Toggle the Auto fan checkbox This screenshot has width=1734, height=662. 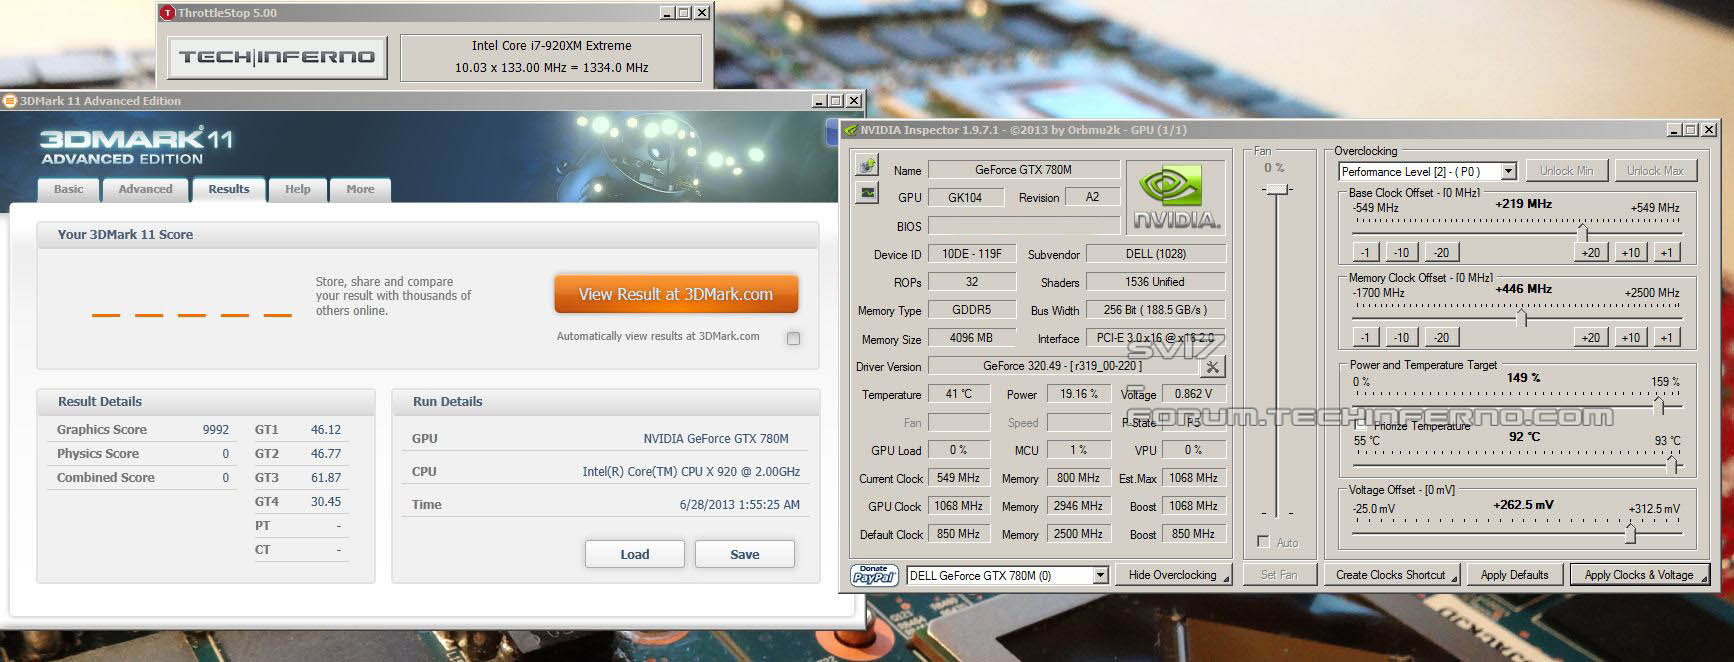(x=1263, y=541)
